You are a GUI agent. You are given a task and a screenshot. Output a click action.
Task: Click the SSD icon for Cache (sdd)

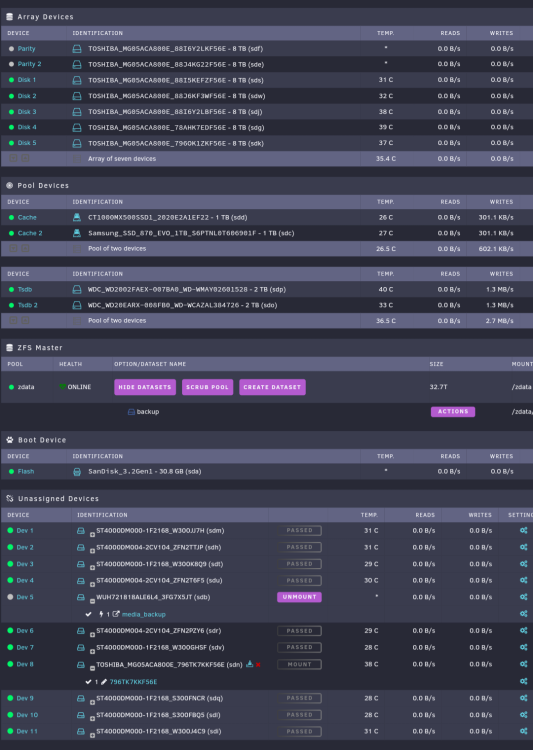point(77,218)
